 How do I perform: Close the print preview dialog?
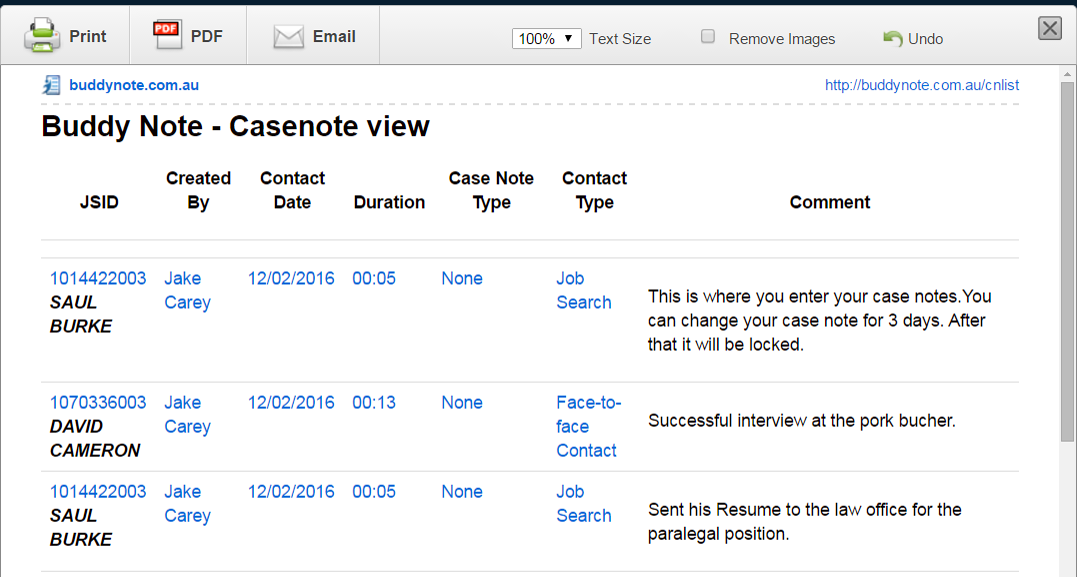[1049, 28]
